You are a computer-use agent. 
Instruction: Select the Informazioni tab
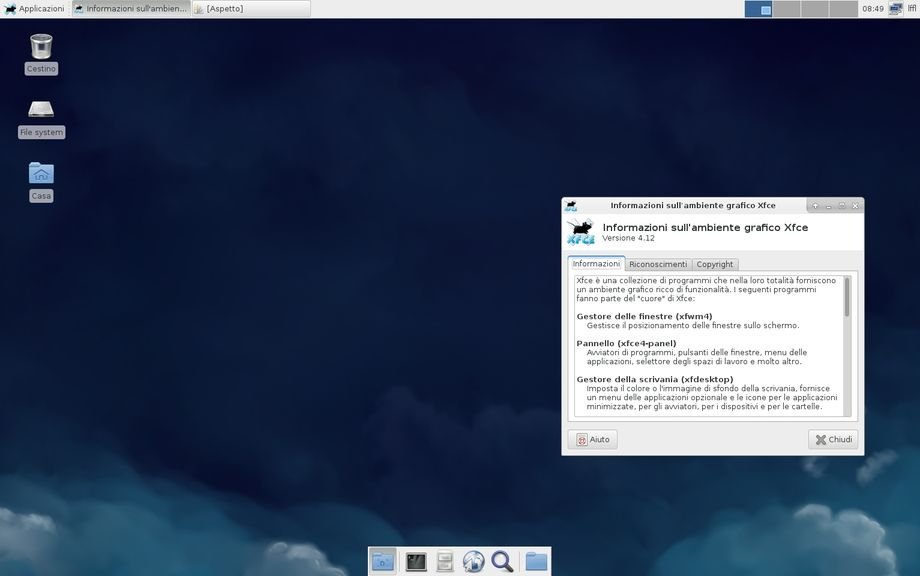tap(596, 264)
